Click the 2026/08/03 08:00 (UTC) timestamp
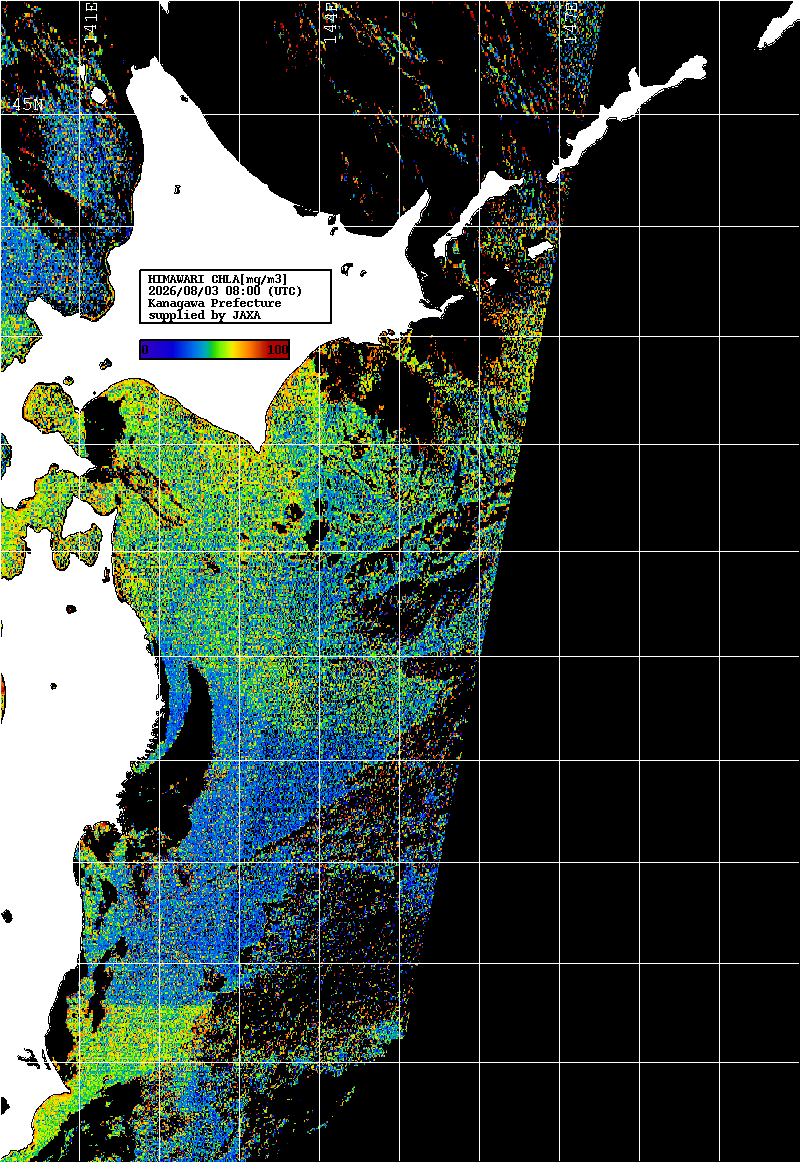The height and width of the screenshot is (1162, 800). pyautogui.click(x=225, y=290)
